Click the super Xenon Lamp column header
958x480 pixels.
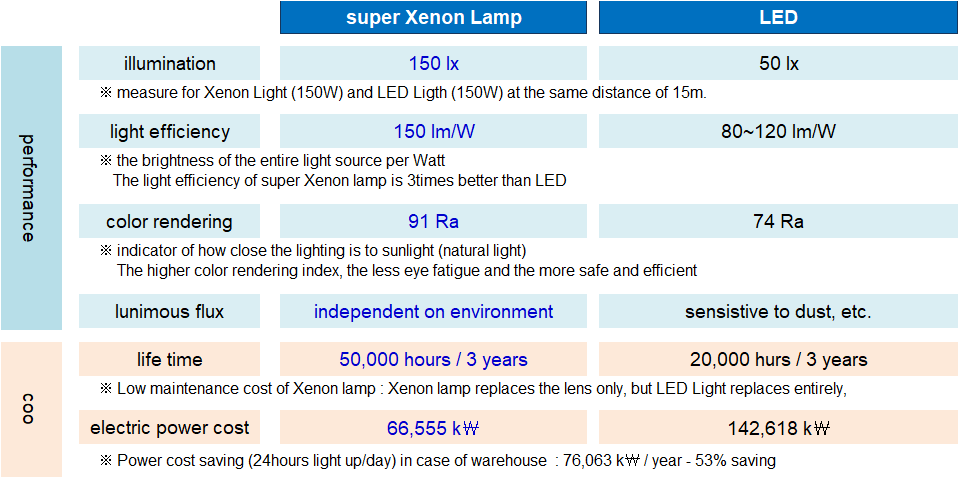point(433,18)
